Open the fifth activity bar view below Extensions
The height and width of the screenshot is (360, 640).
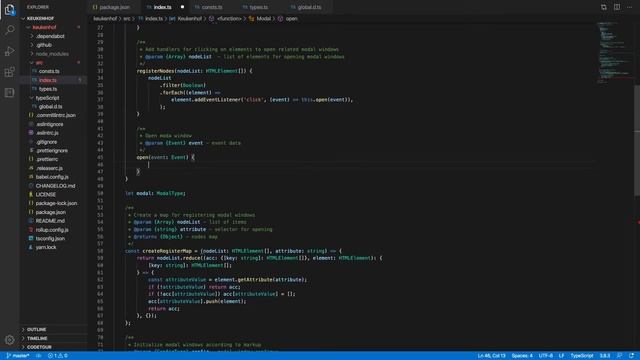point(9,93)
